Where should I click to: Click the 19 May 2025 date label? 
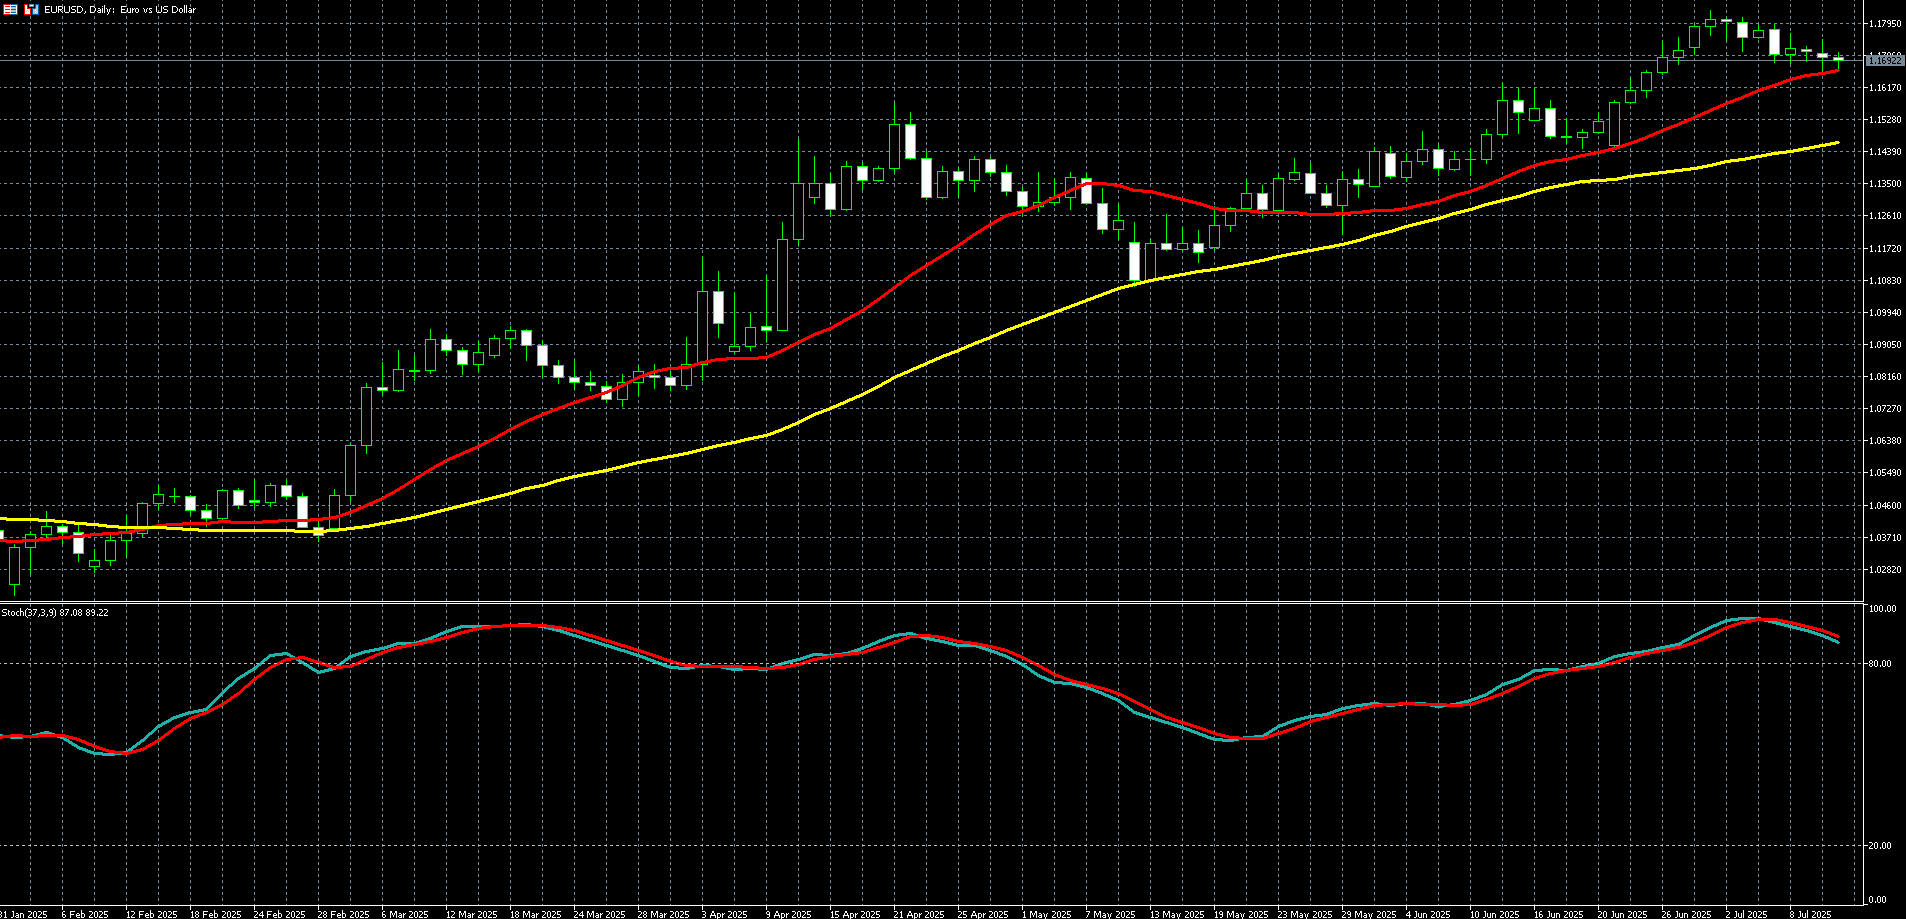click(1240, 914)
